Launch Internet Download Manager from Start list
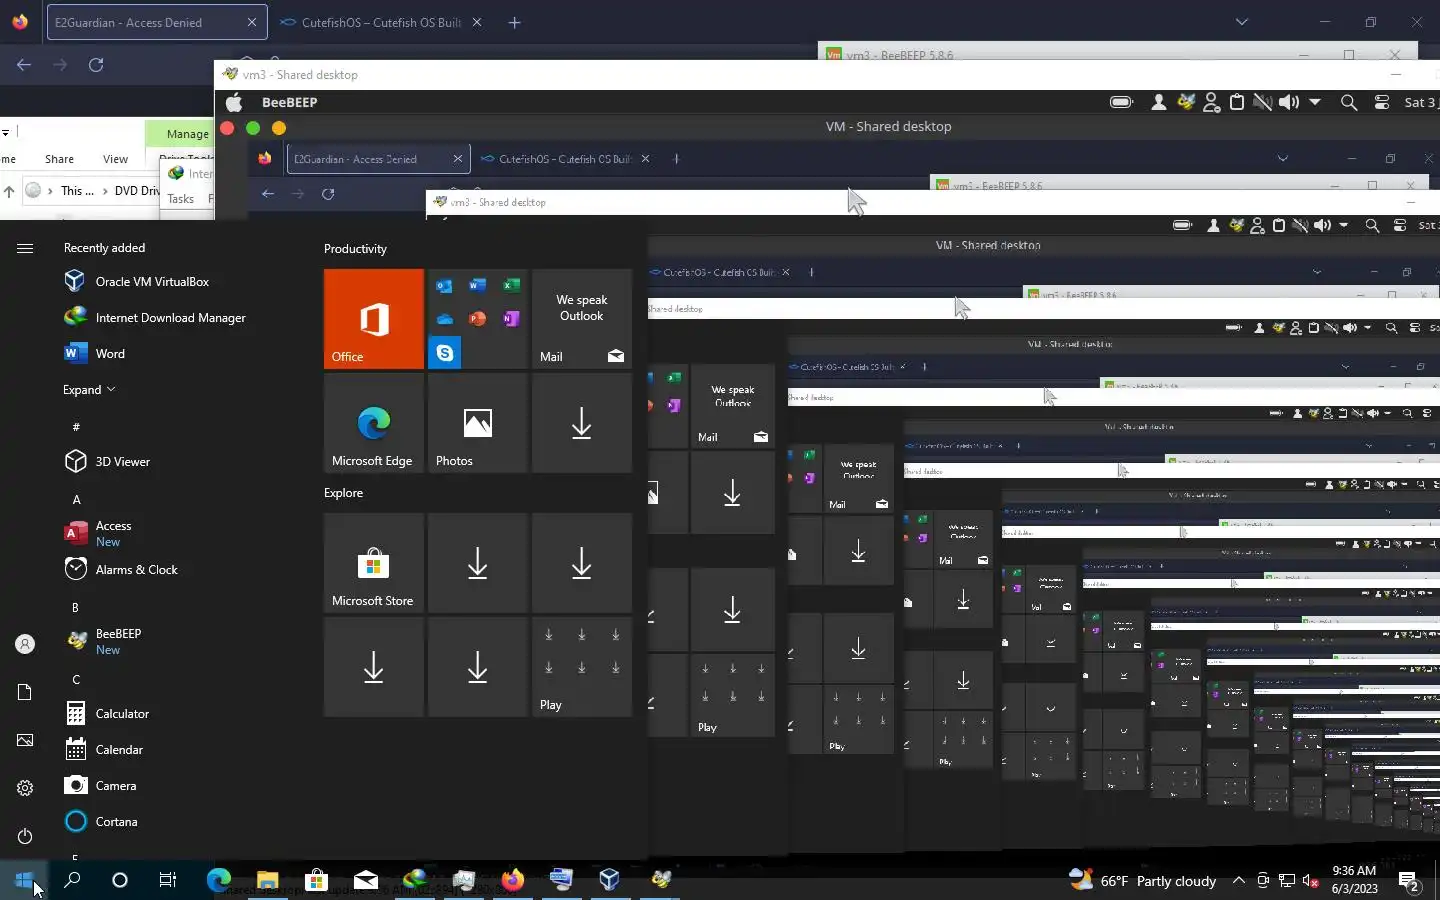This screenshot has width=1440, height=900. (x=155, y=317)
